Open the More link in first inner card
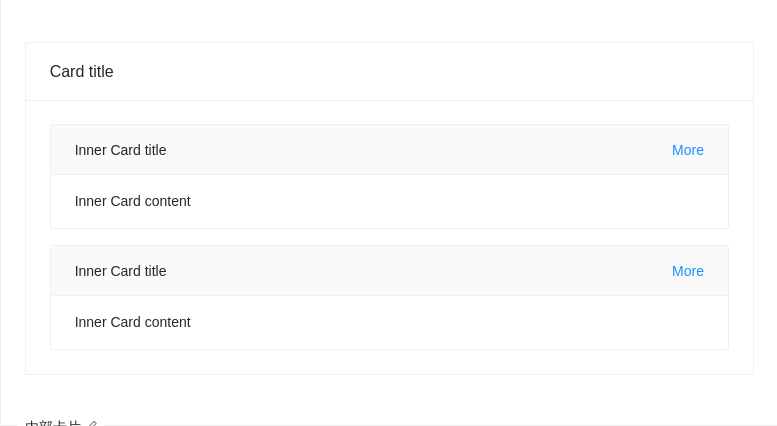The image size is (777, 426). (x=687, y=150)
